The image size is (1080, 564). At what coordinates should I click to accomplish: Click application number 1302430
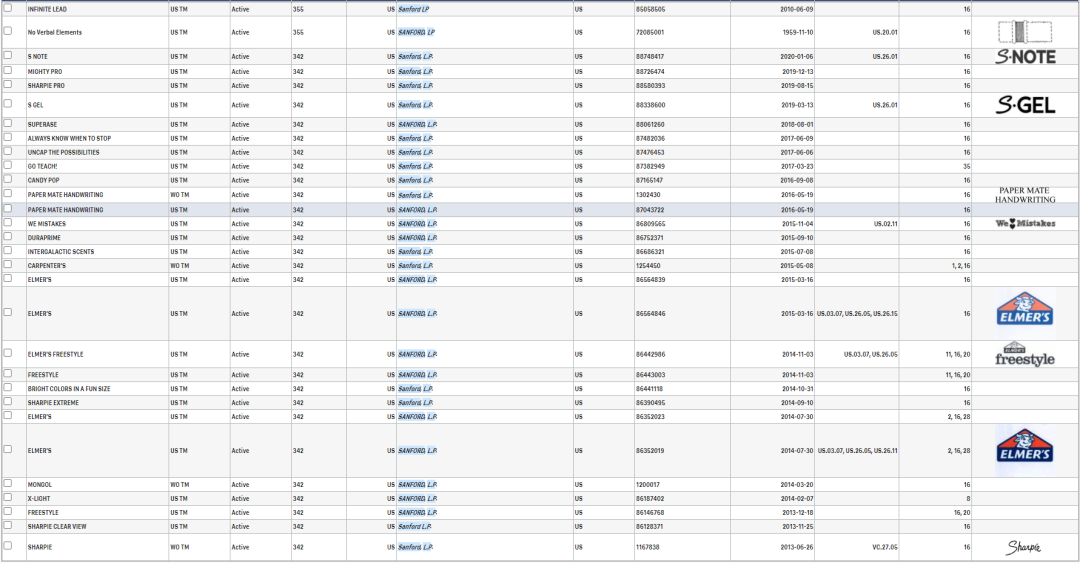click(648, 195)
